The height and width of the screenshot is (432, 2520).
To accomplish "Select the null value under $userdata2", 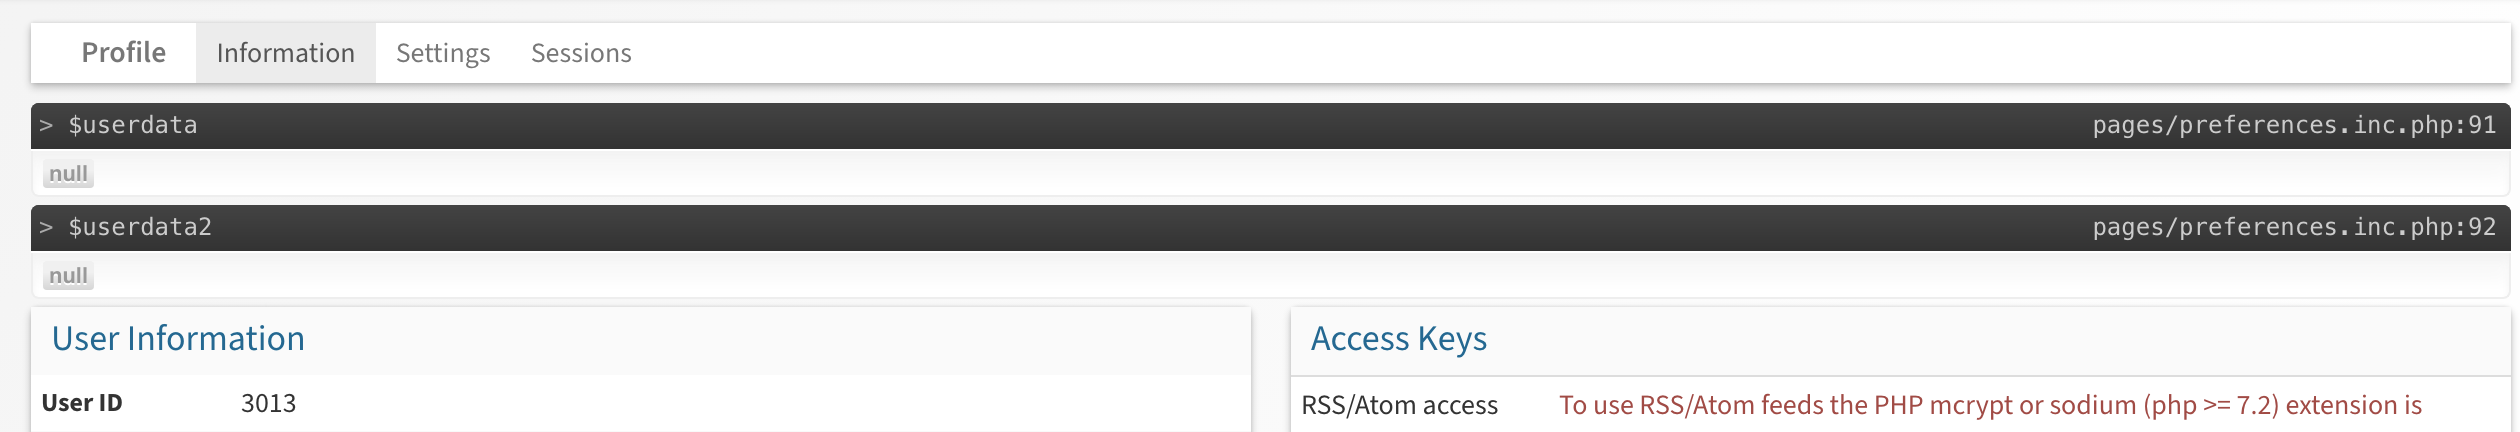I will [68, 276].
